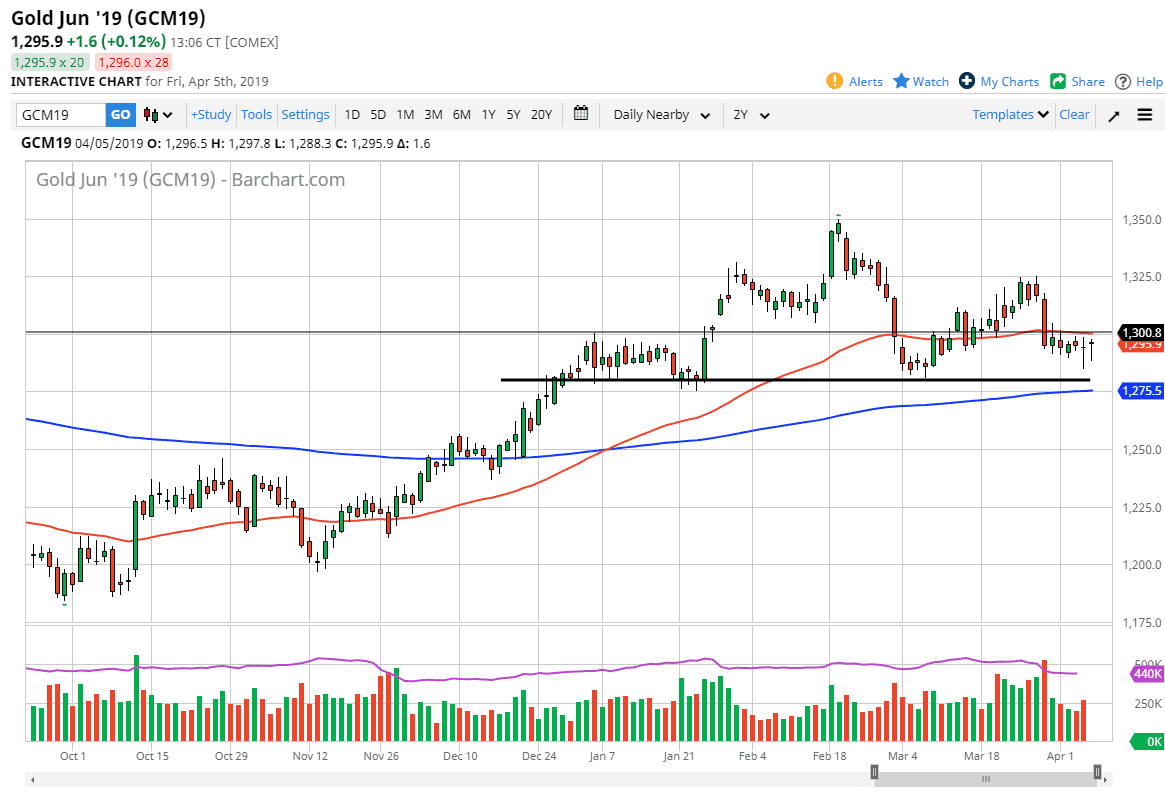
Task: Expand the 2Y period dropdown
Action: click(x=751, y=115)
